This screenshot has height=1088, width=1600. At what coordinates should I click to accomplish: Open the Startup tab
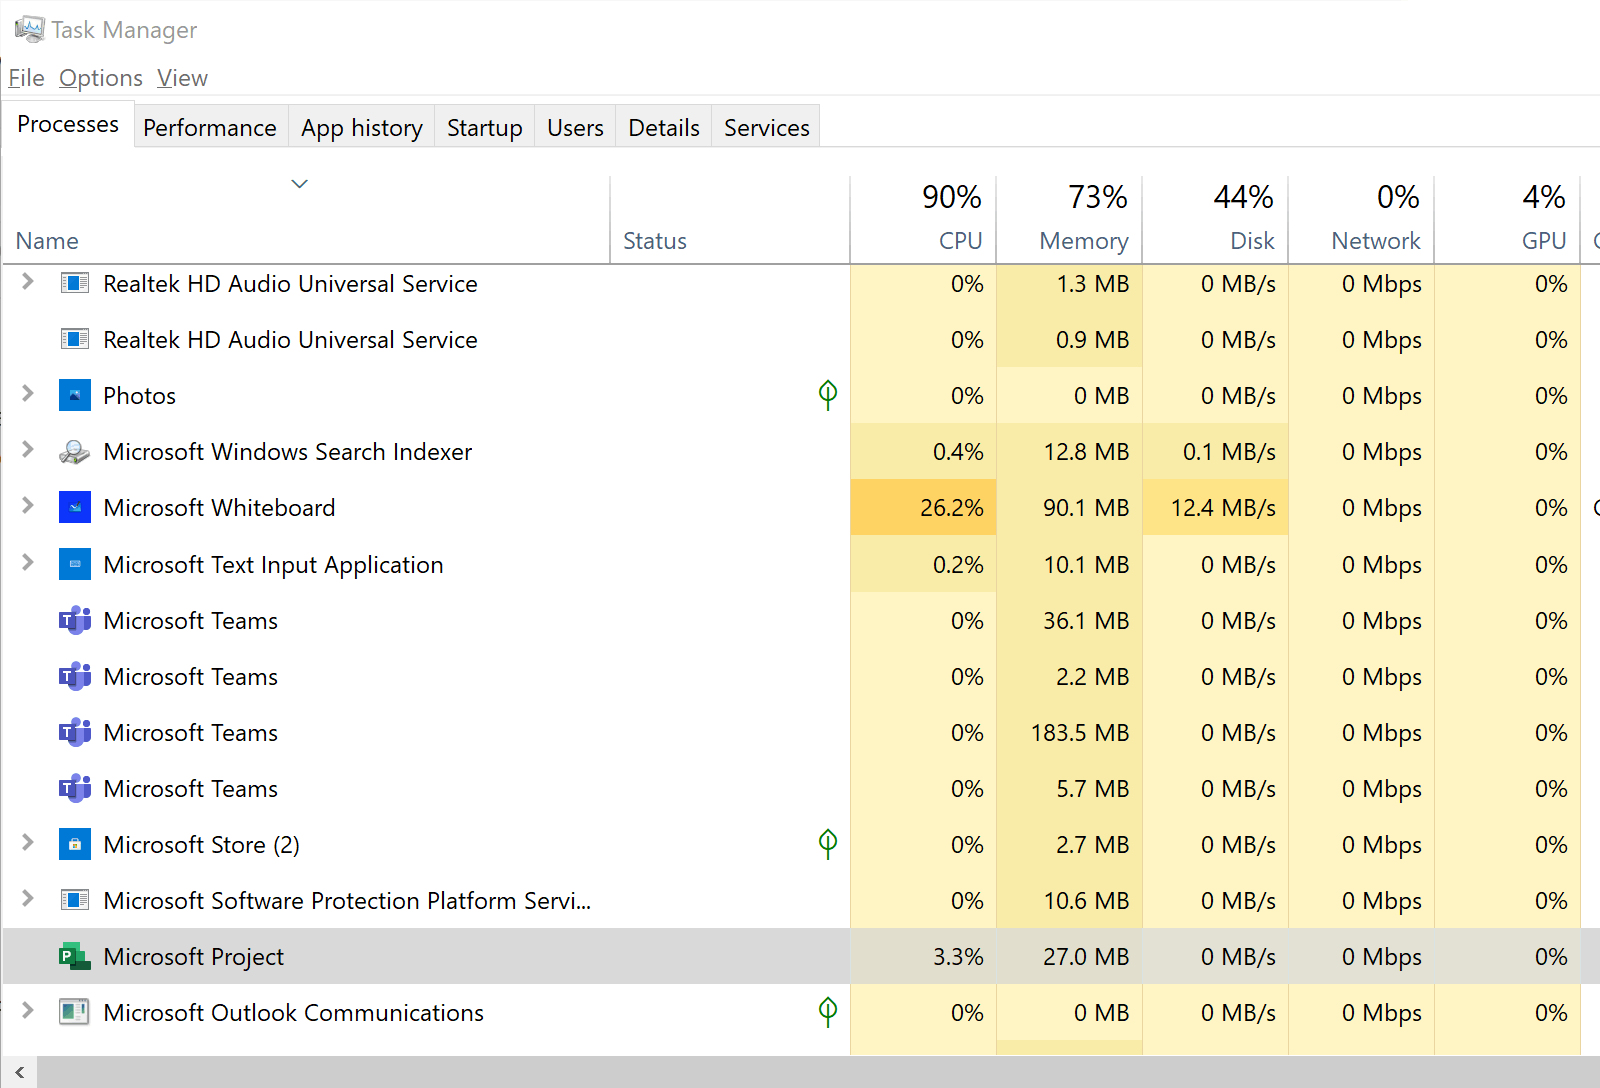pyautogui.click(x=485, y=127)
